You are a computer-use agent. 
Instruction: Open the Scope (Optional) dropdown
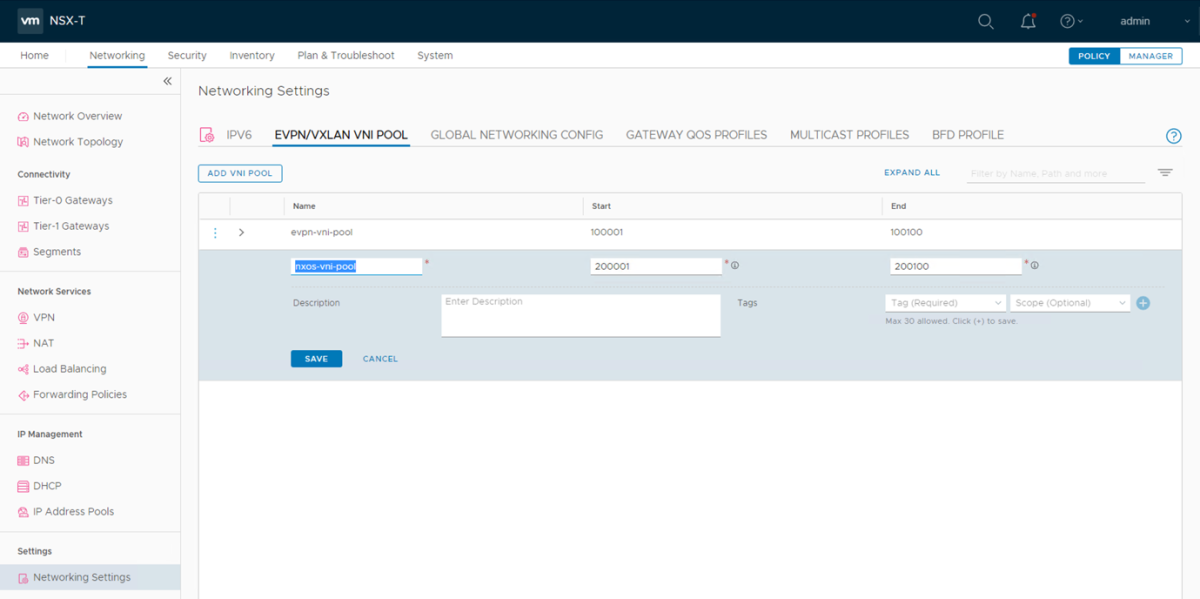click(1068, 302)
